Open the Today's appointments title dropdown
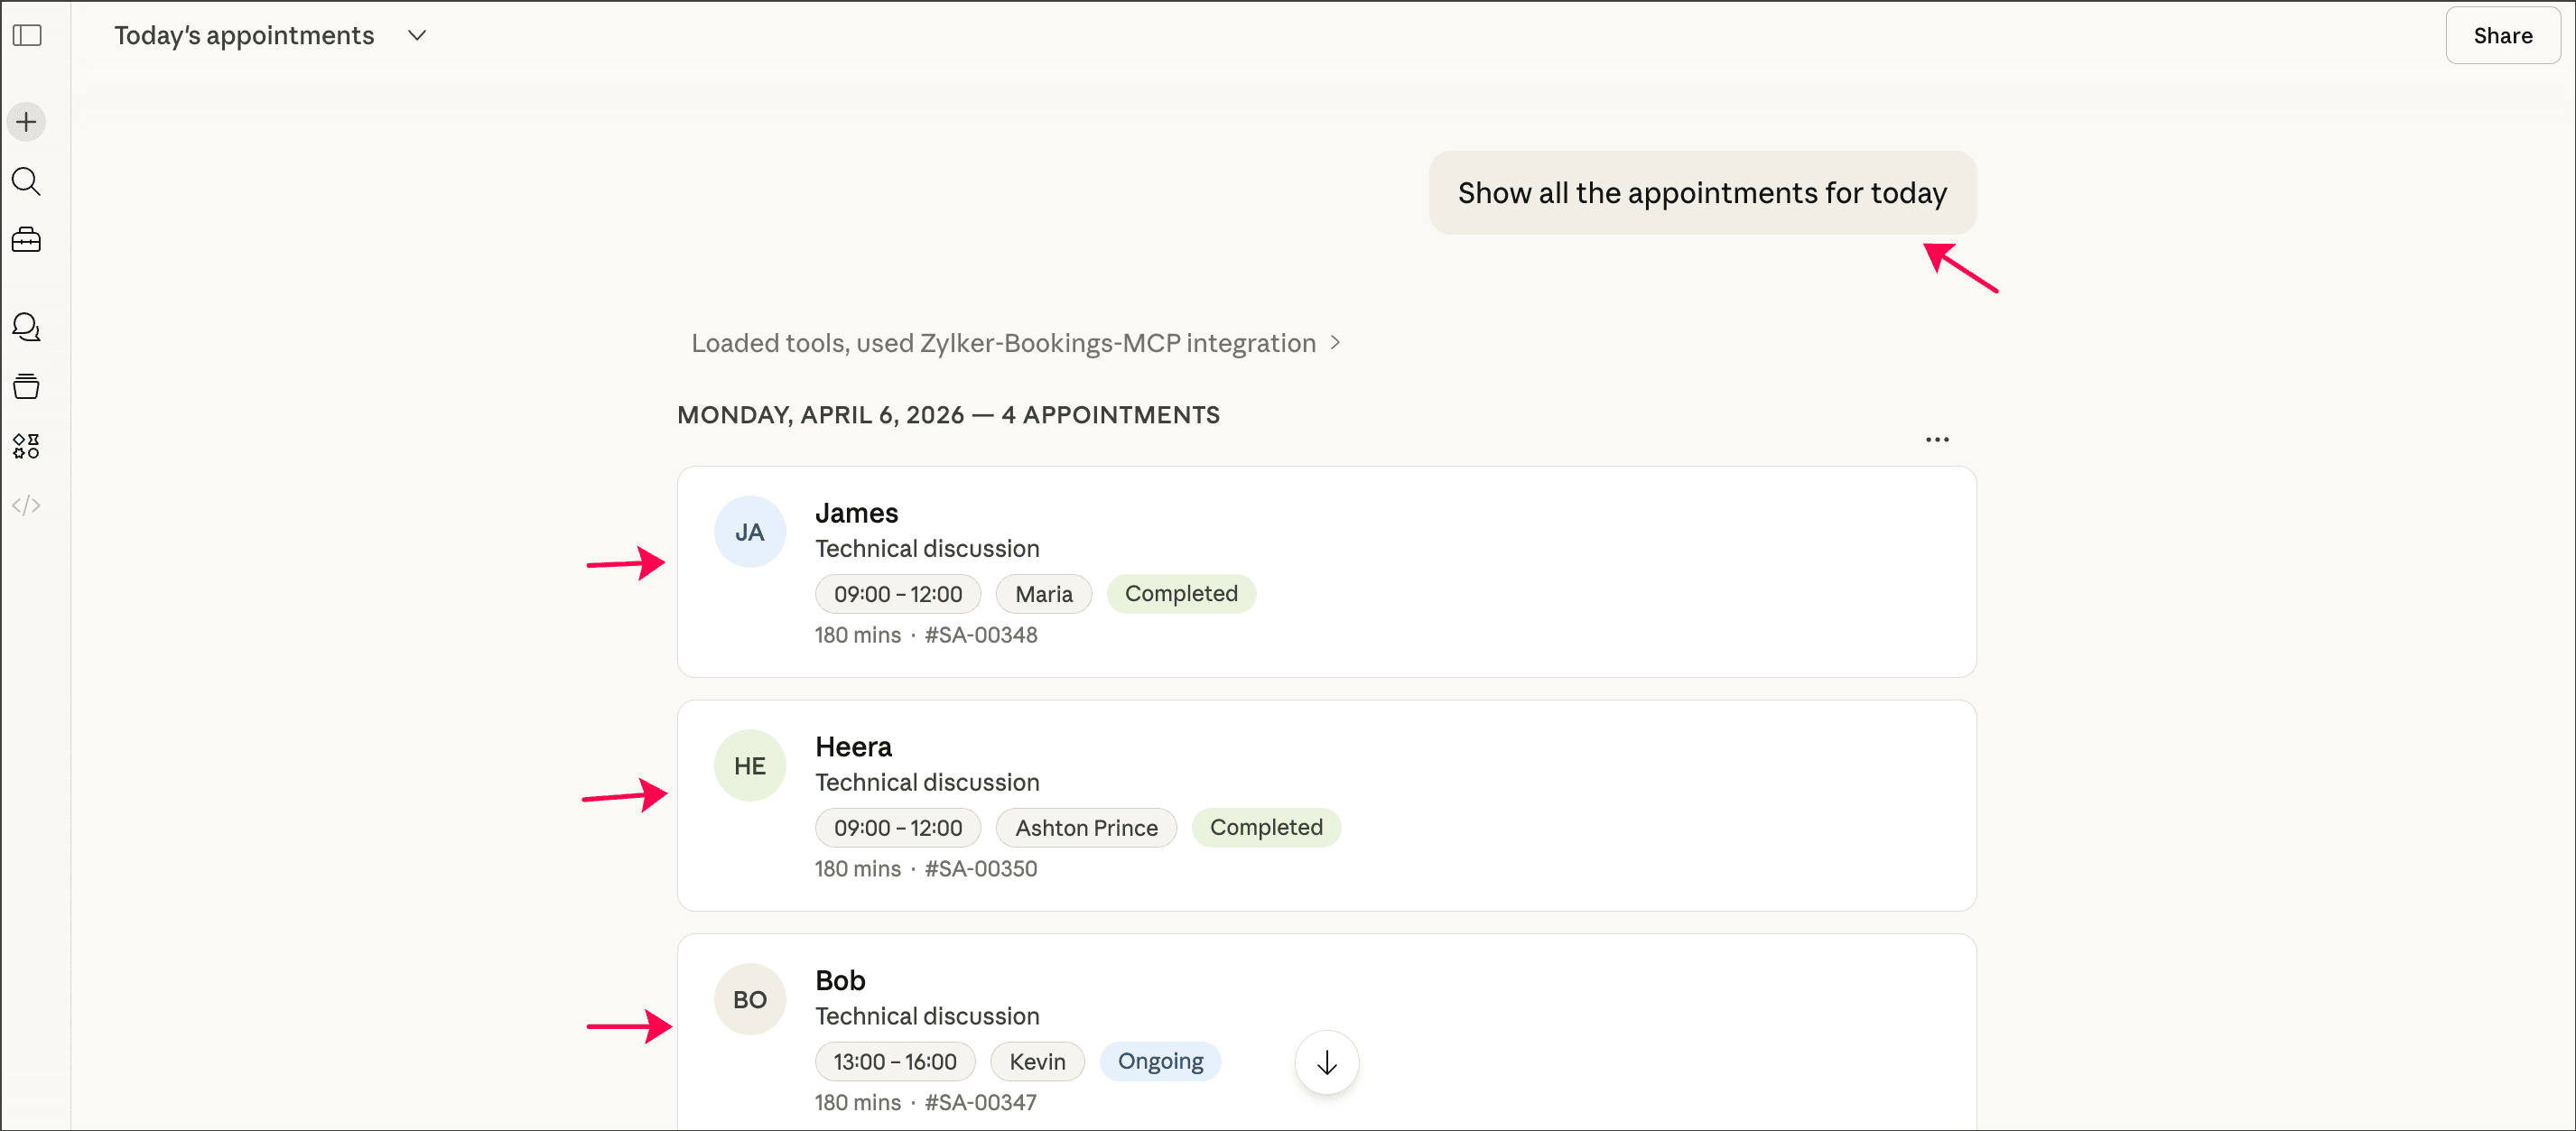The width and height of the screenshot is (2576, 1131). (417, 36)
